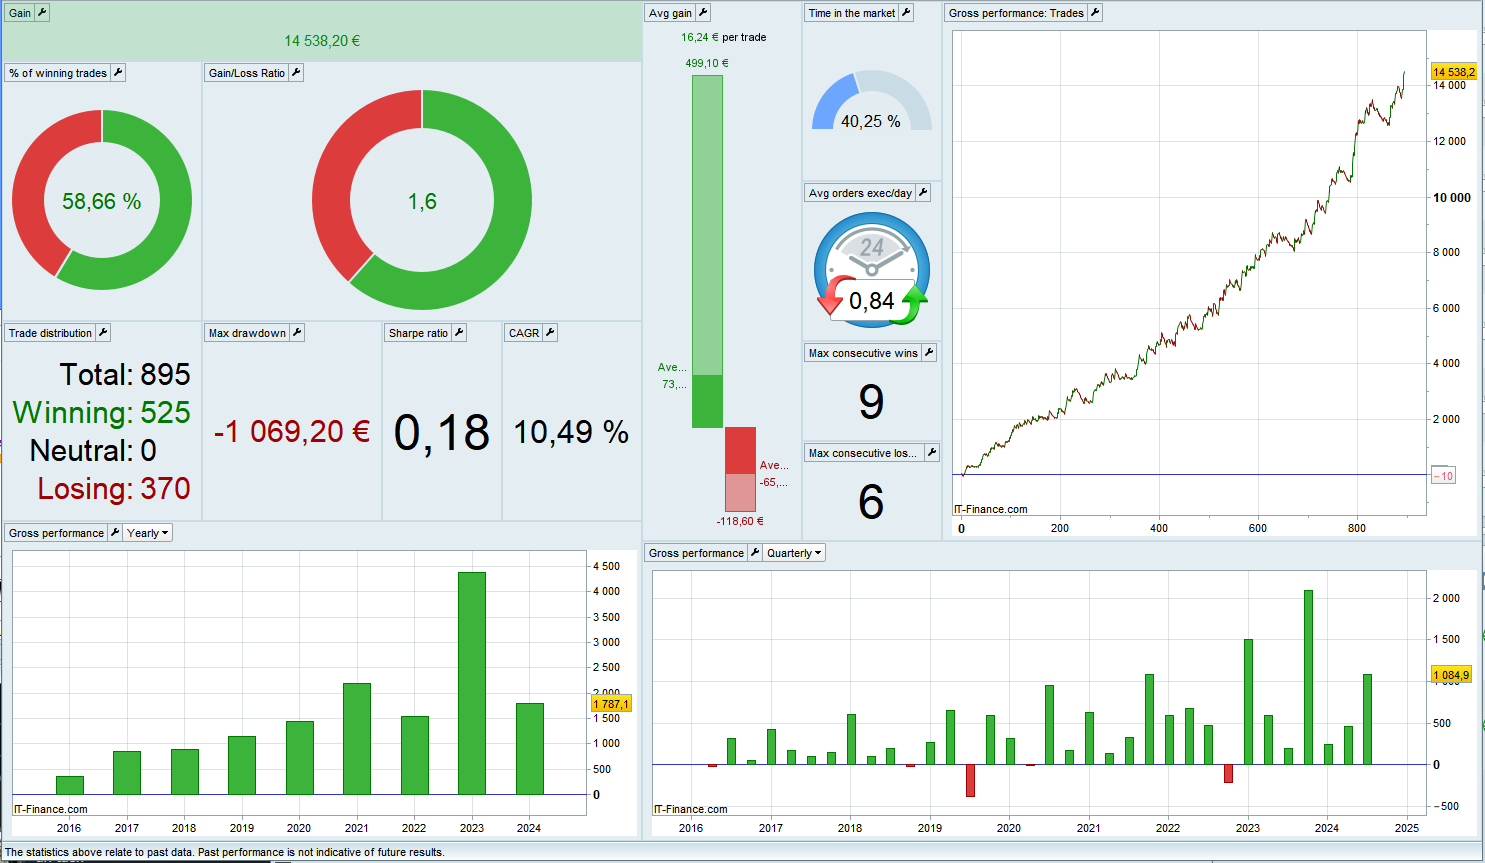
Task: Open the Quarterly period dropdown
Action: click(794, 553)
